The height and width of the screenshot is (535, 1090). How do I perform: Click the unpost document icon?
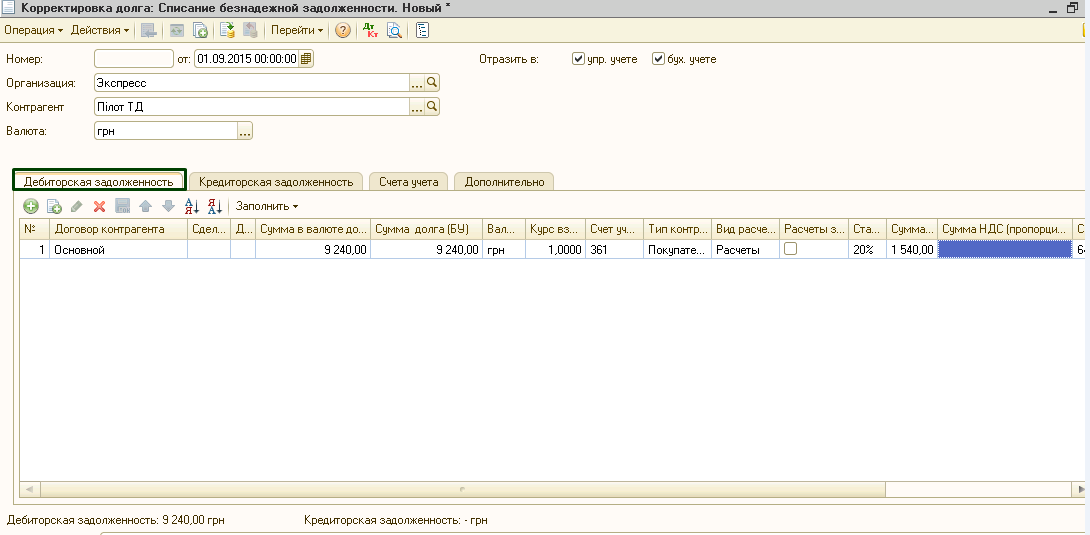pyautogui.click(x=250, y=31)
